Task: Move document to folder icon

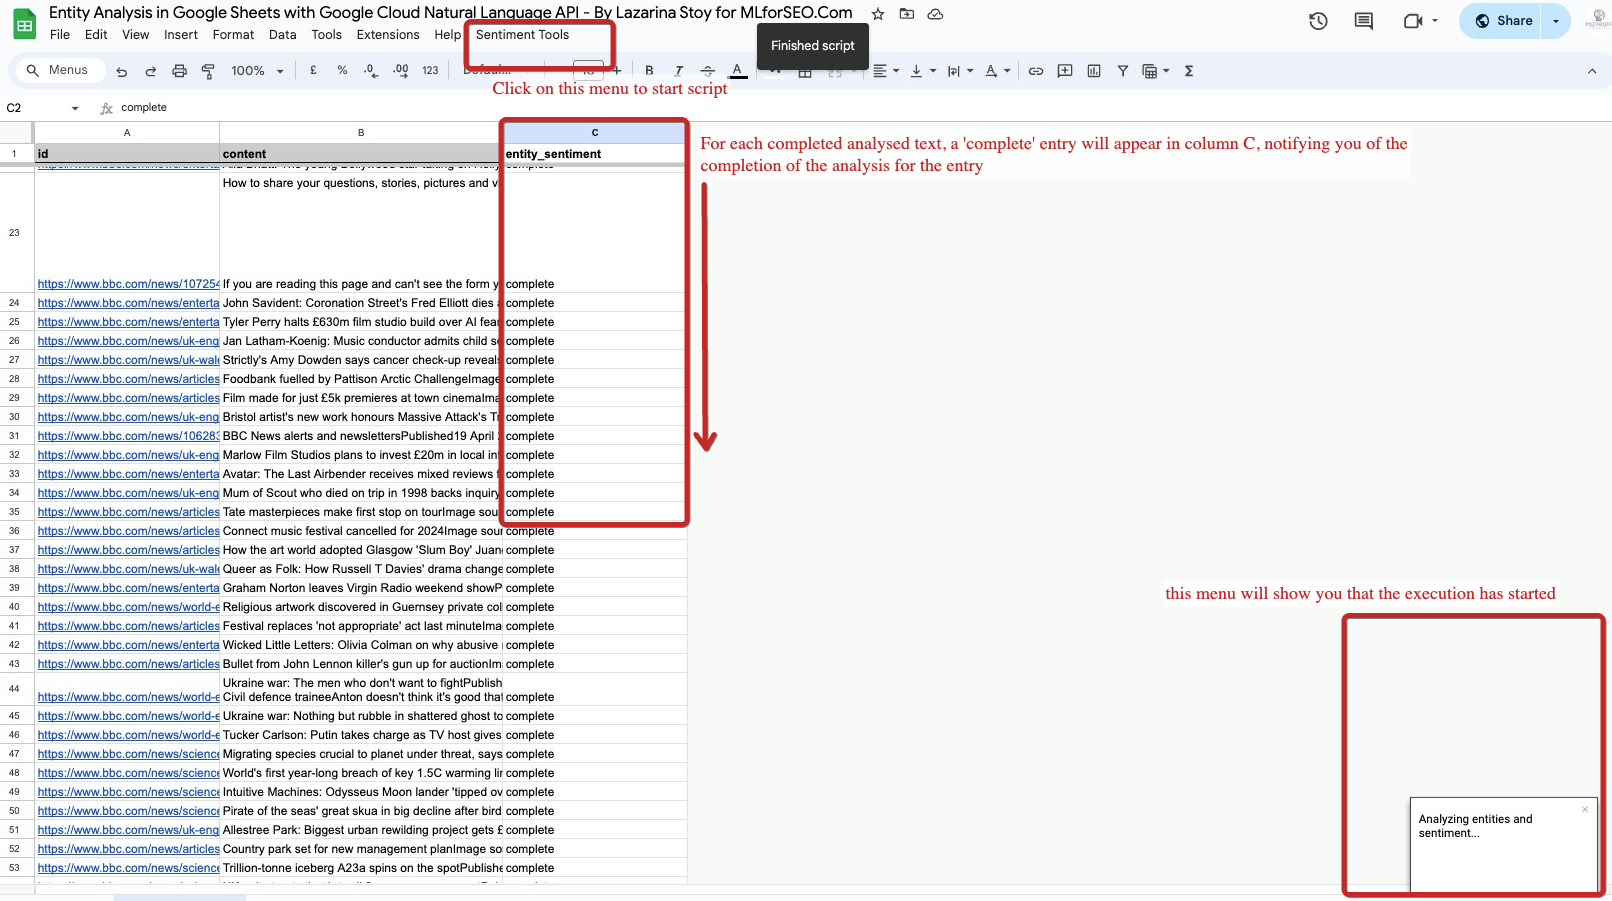Action: pyautogui.click(x=907, y=14)
